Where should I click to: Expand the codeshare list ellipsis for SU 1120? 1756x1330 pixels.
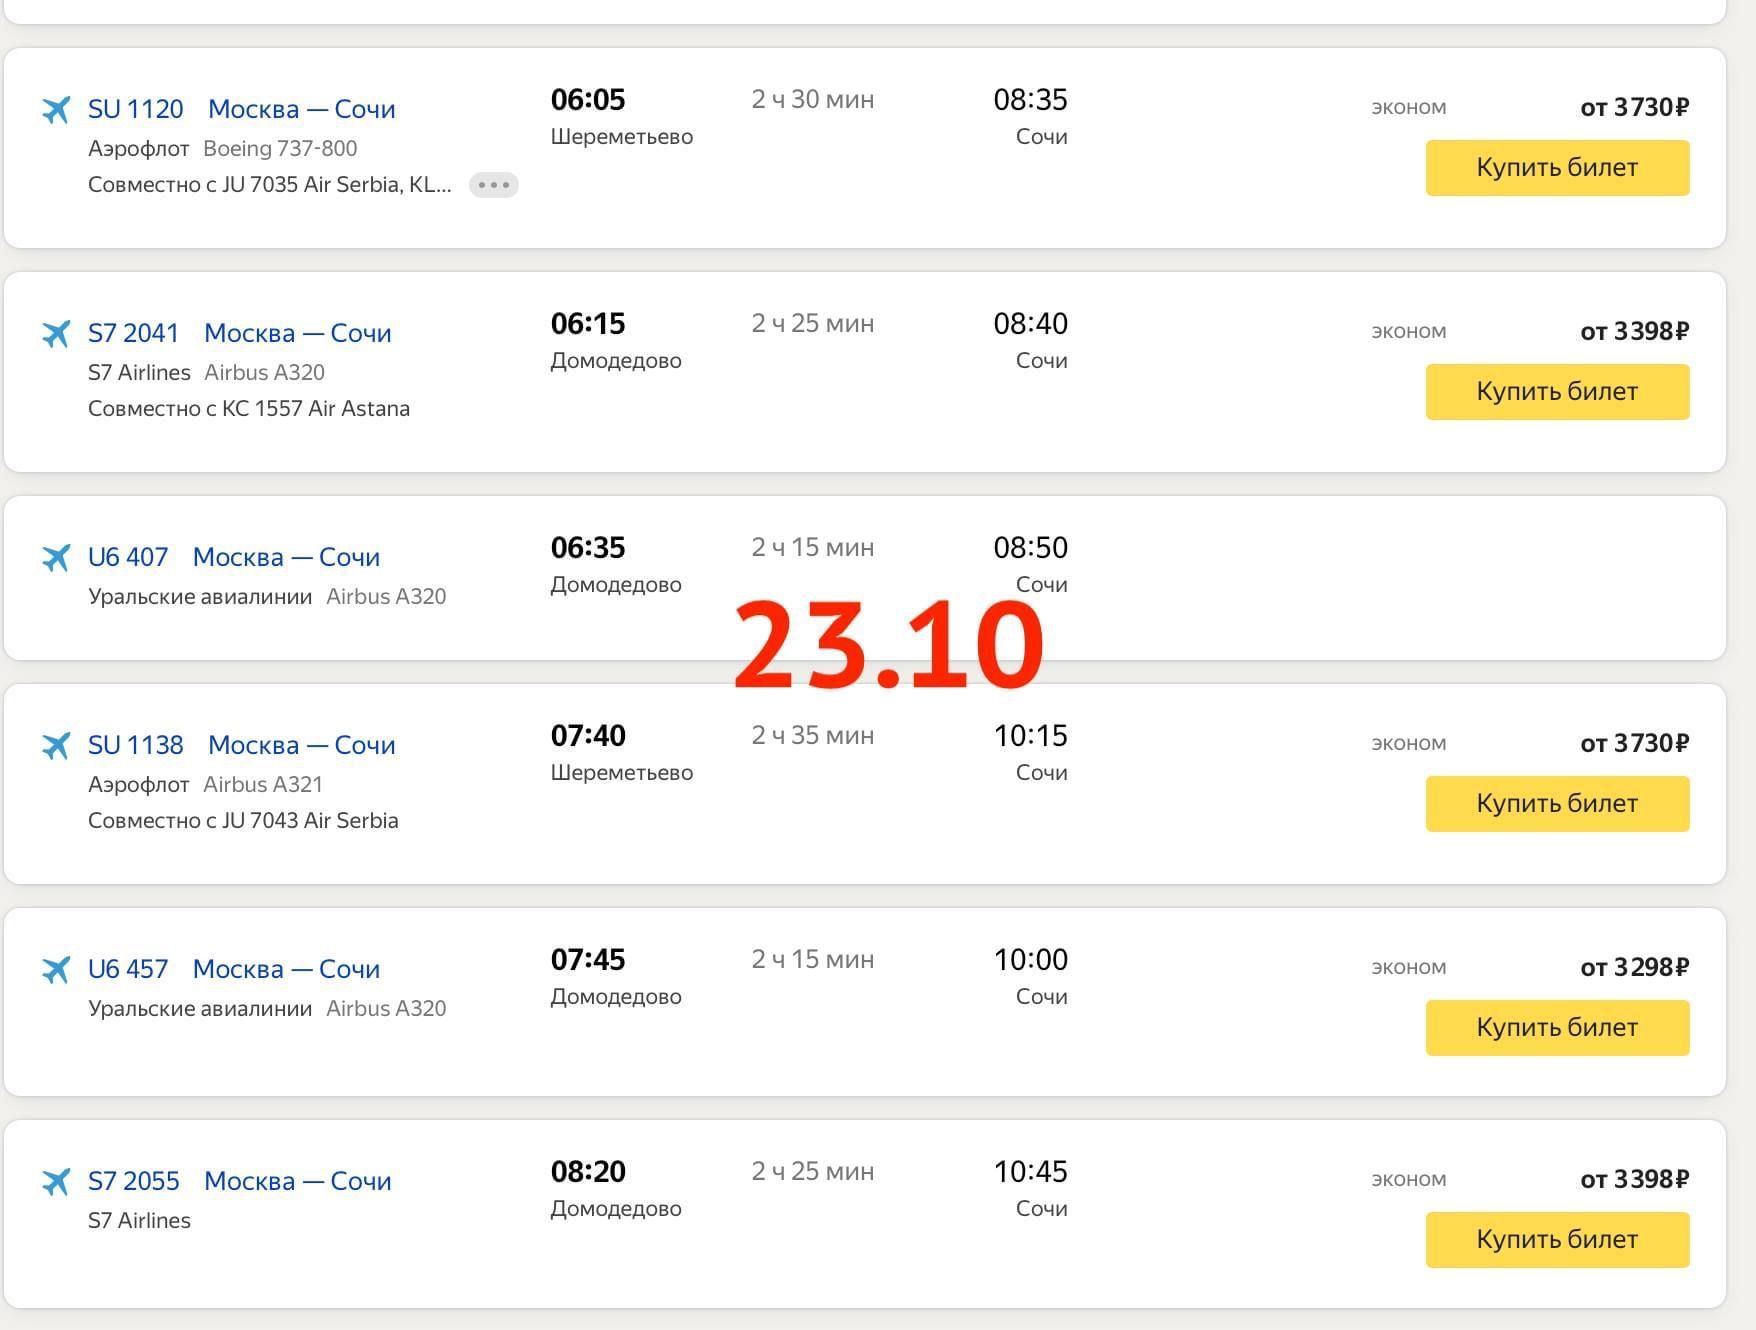(x=493, y=185)
